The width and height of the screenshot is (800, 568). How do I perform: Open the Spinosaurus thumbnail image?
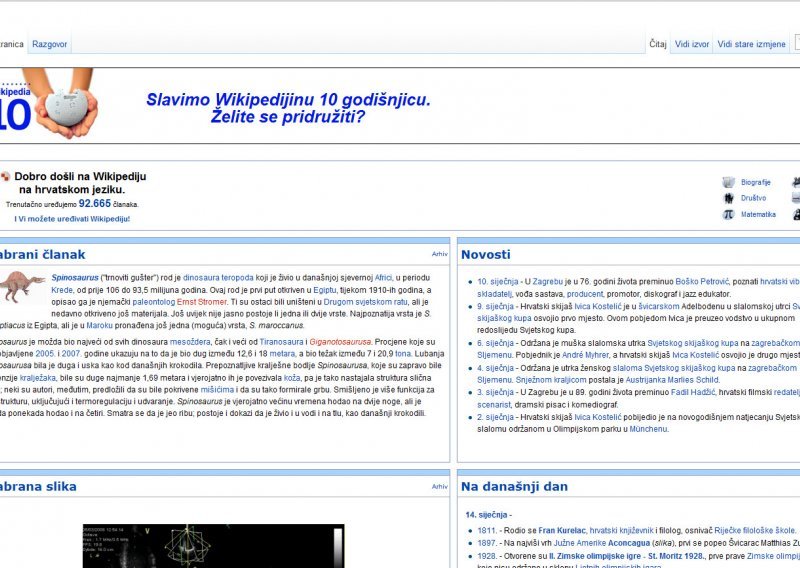tap(22, 286)
